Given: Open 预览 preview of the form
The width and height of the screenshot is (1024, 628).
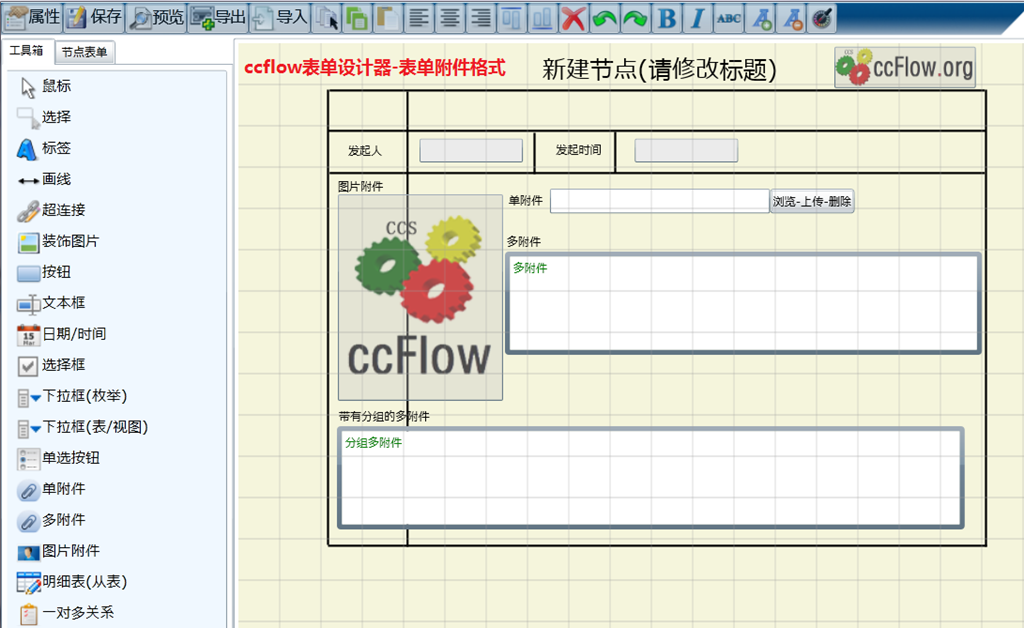Looking at the screenshot, I should click(157, 18).
